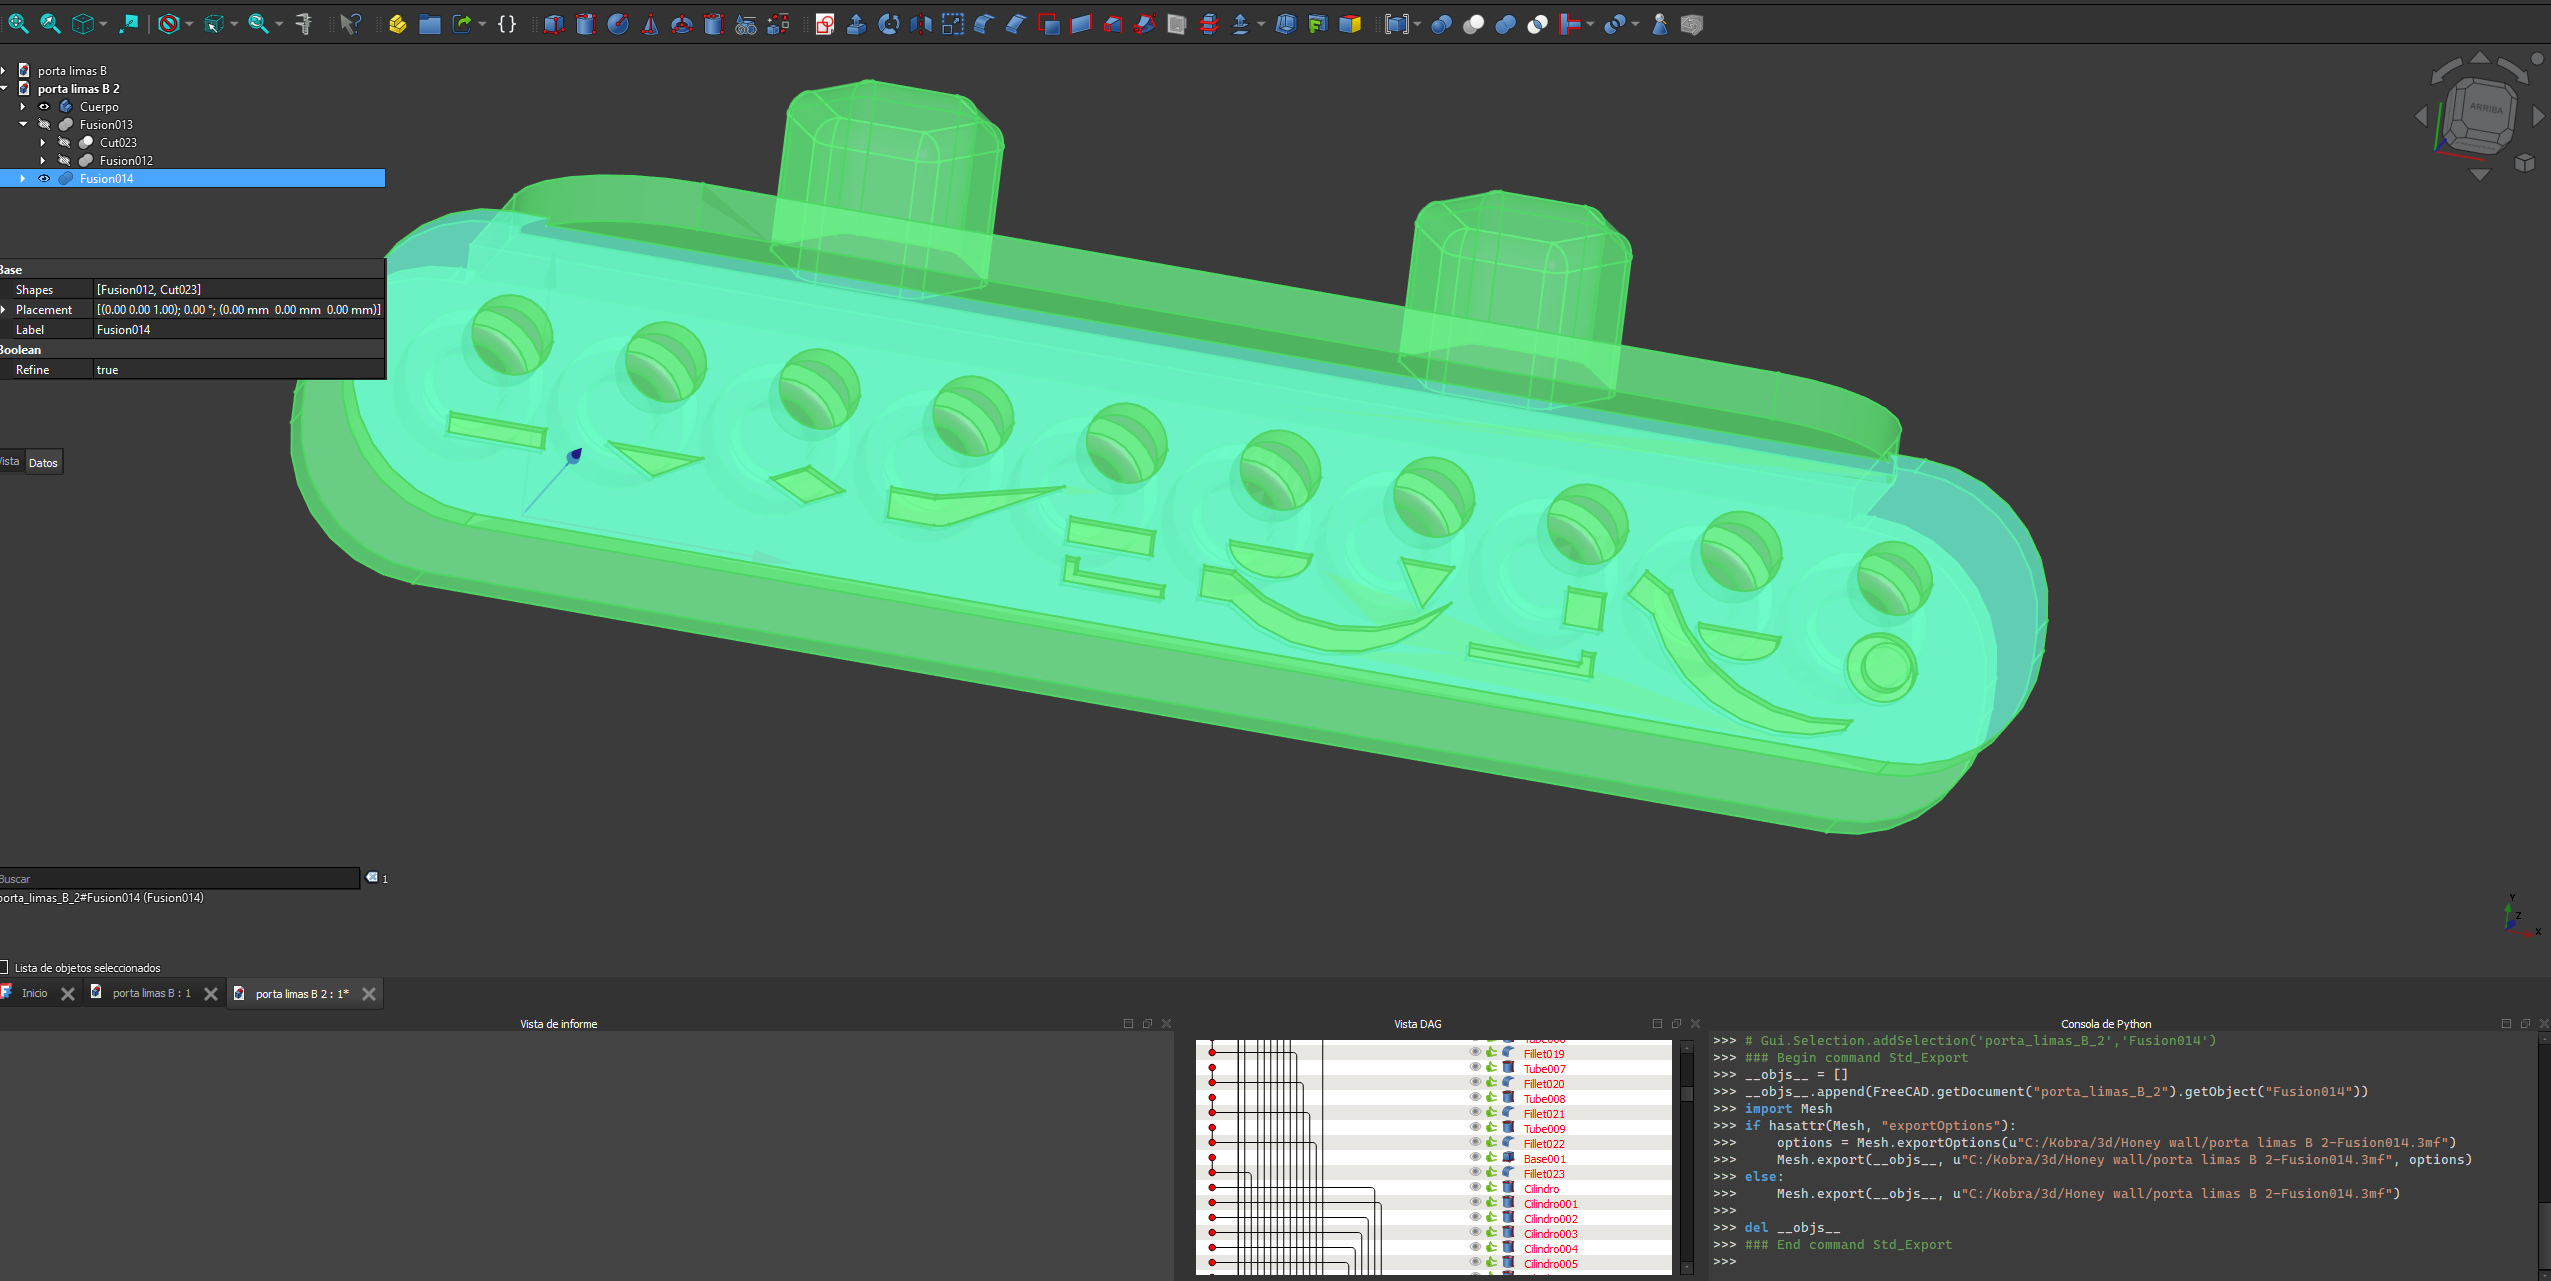Hide Fusion014 using its eye icon
2551x1281 pixels.
click(x=44, y=179)
